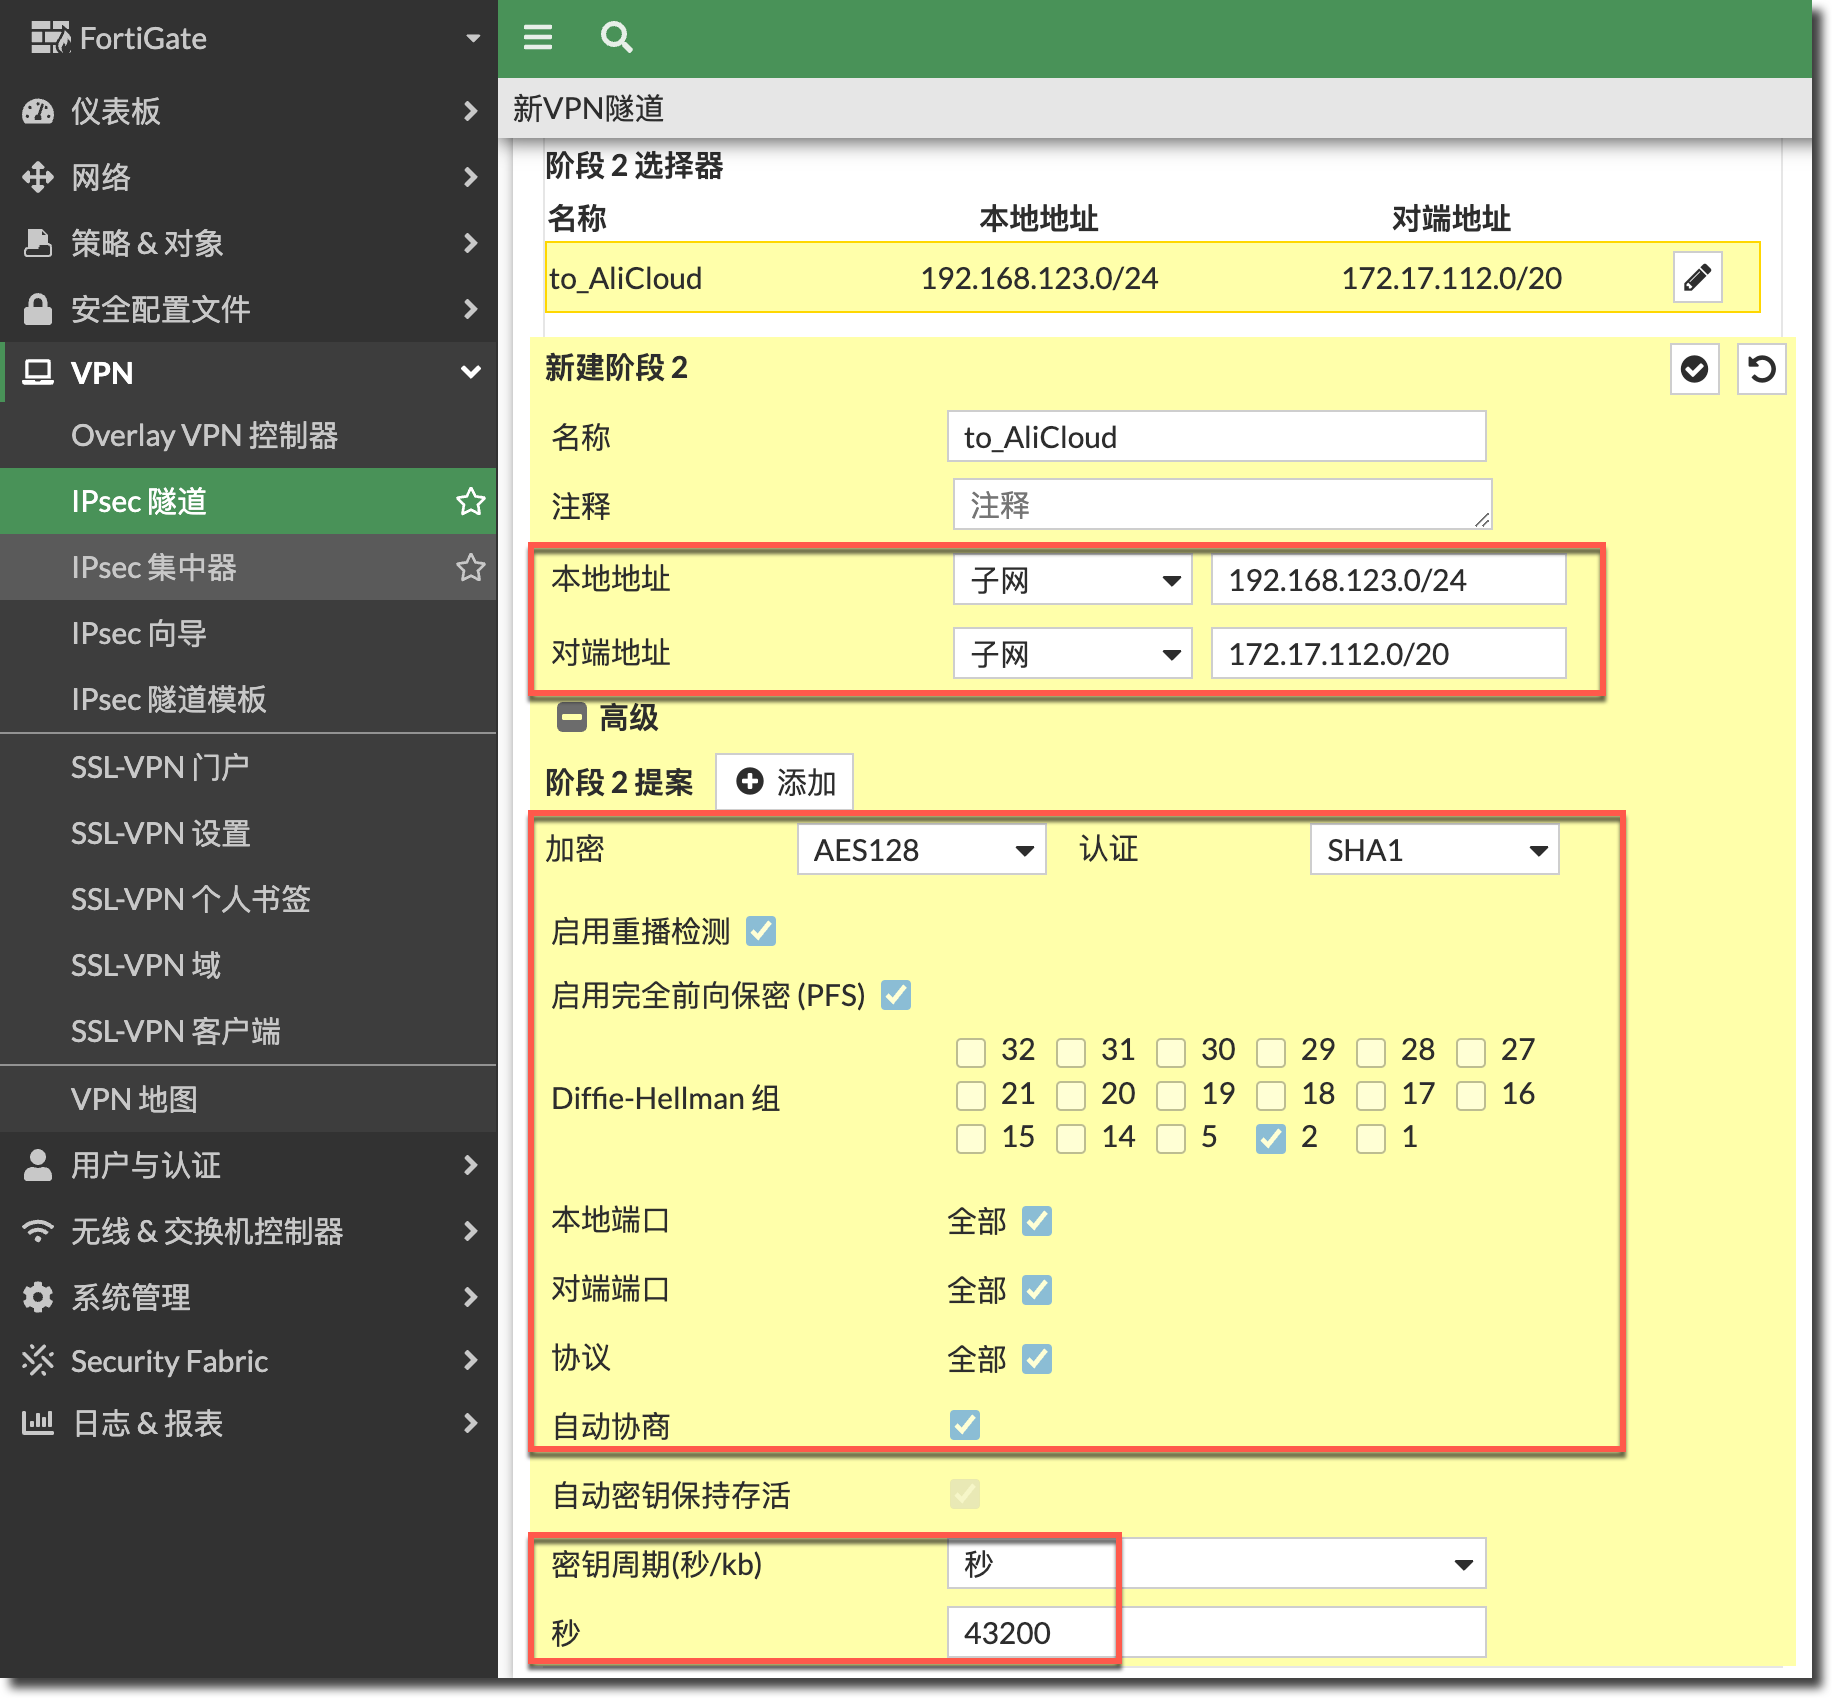Click the star icon beside IPsec 集中器
Viewport: 1832px width, 1698px height.
[x=470, y=568]
